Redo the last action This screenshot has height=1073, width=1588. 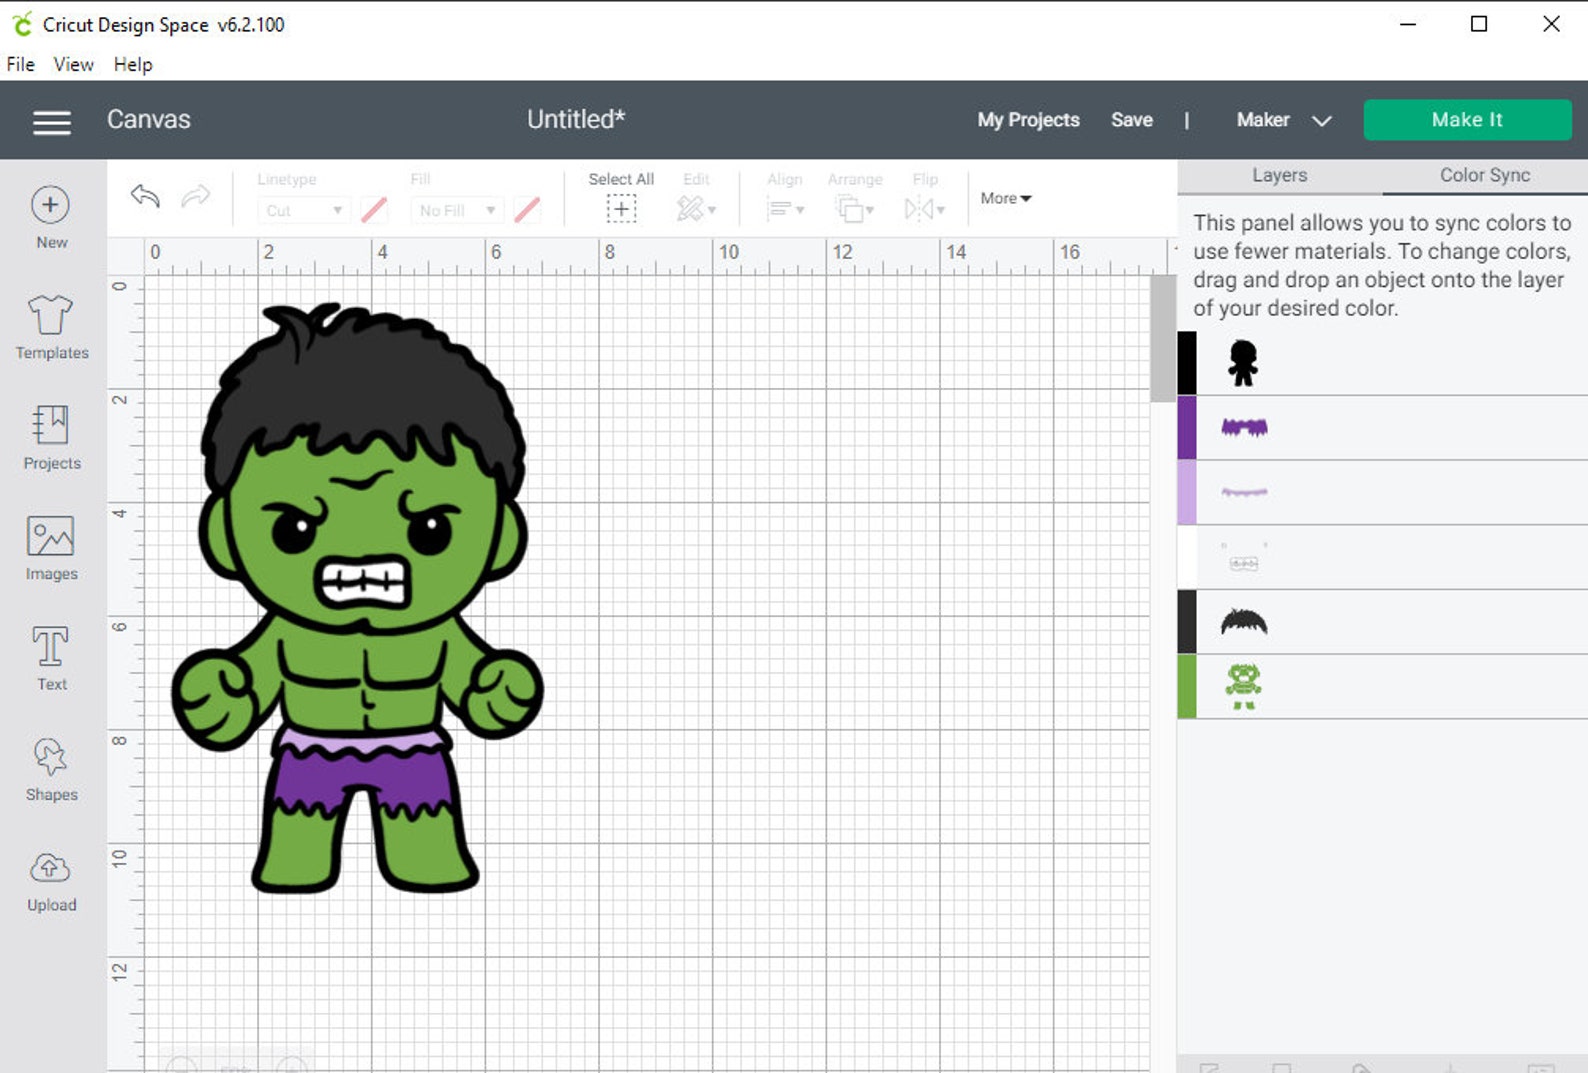(x=196, y=196)
